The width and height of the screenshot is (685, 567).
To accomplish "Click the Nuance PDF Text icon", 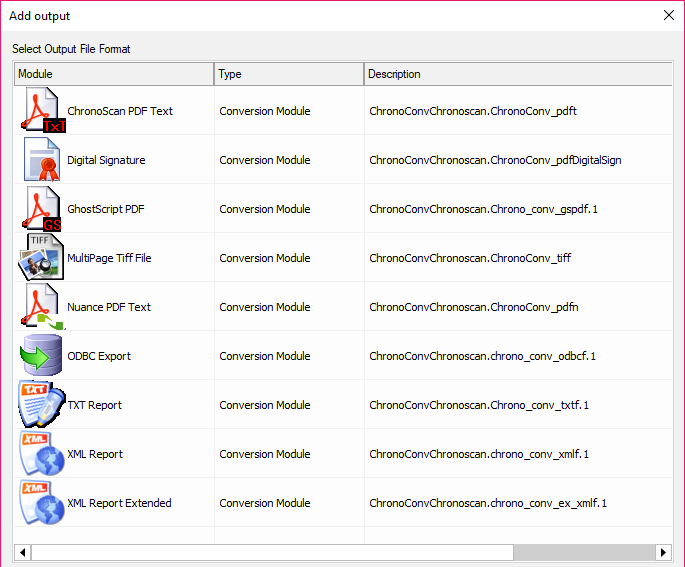I will point(42,306).
